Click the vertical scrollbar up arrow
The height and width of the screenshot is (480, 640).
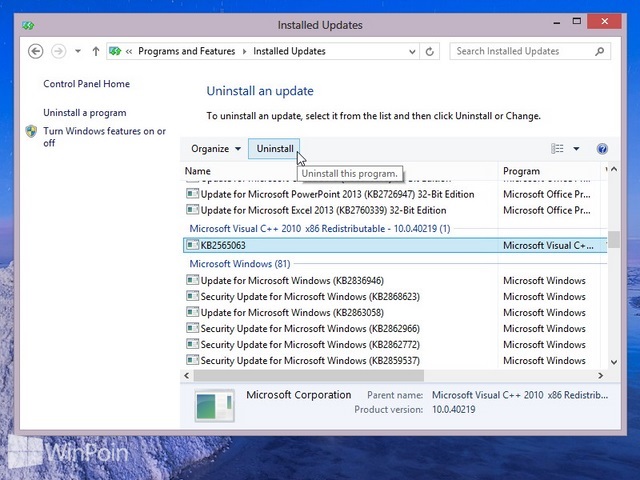(613, 169)
